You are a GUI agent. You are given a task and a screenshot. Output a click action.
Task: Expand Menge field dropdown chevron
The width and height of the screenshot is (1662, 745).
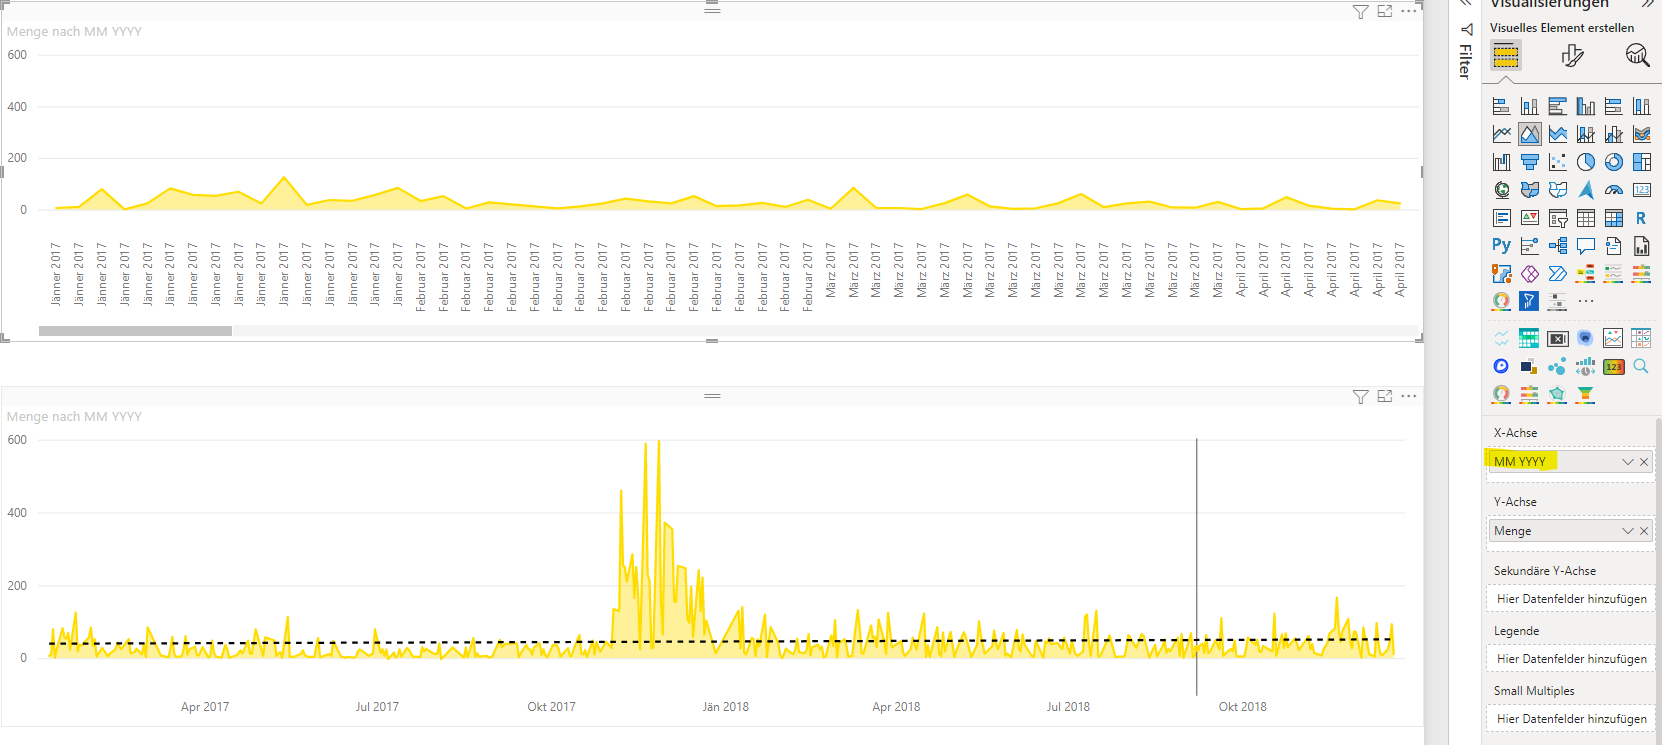[x=1628, y=531]
